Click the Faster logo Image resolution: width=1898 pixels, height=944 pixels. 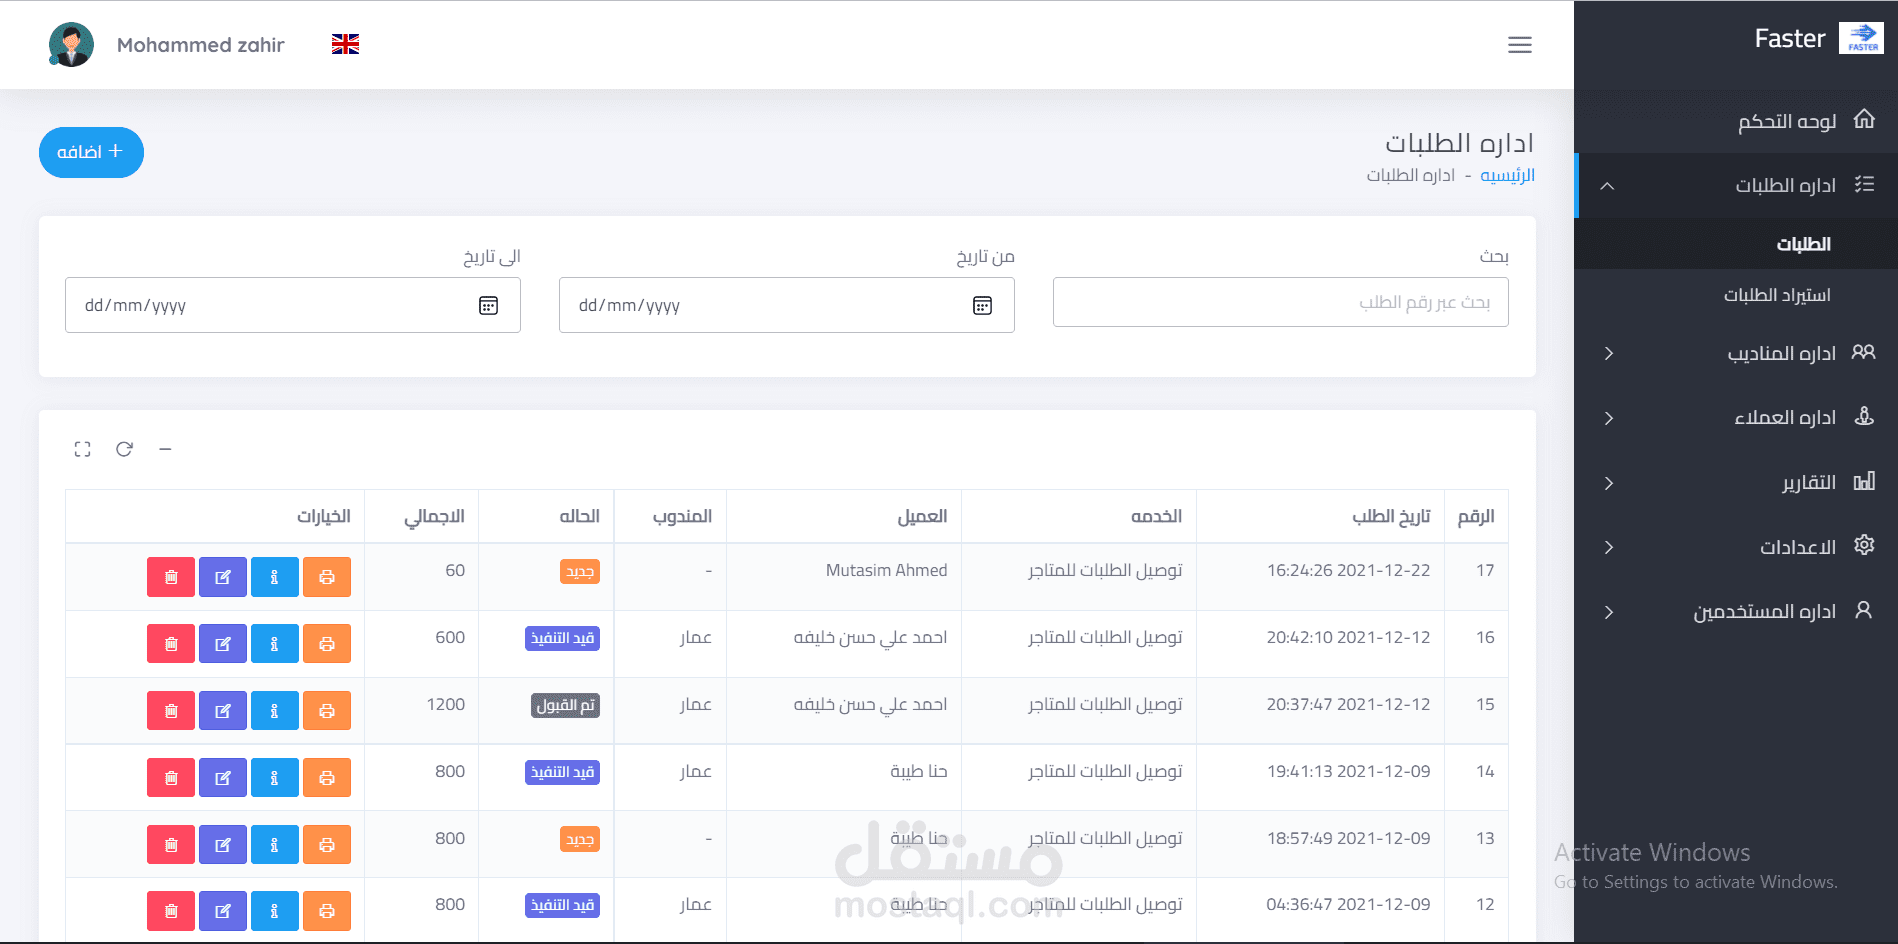(1861, 38)
